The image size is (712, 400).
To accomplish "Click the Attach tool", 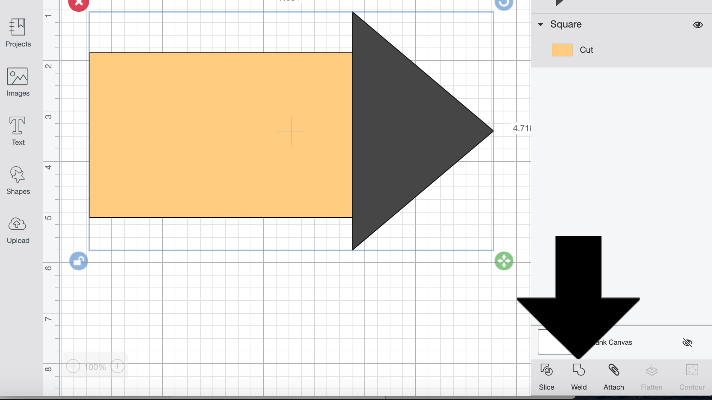I will point(613,377).
